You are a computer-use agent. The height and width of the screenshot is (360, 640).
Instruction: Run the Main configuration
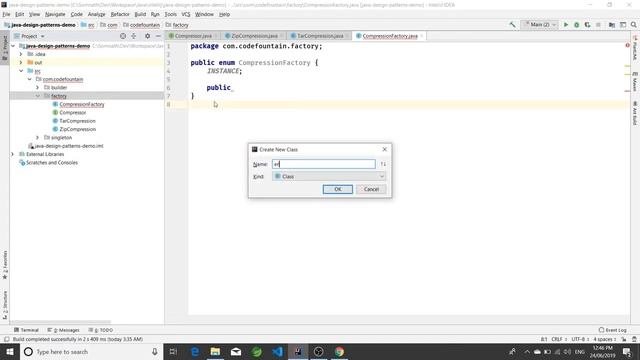pos(566,25)
